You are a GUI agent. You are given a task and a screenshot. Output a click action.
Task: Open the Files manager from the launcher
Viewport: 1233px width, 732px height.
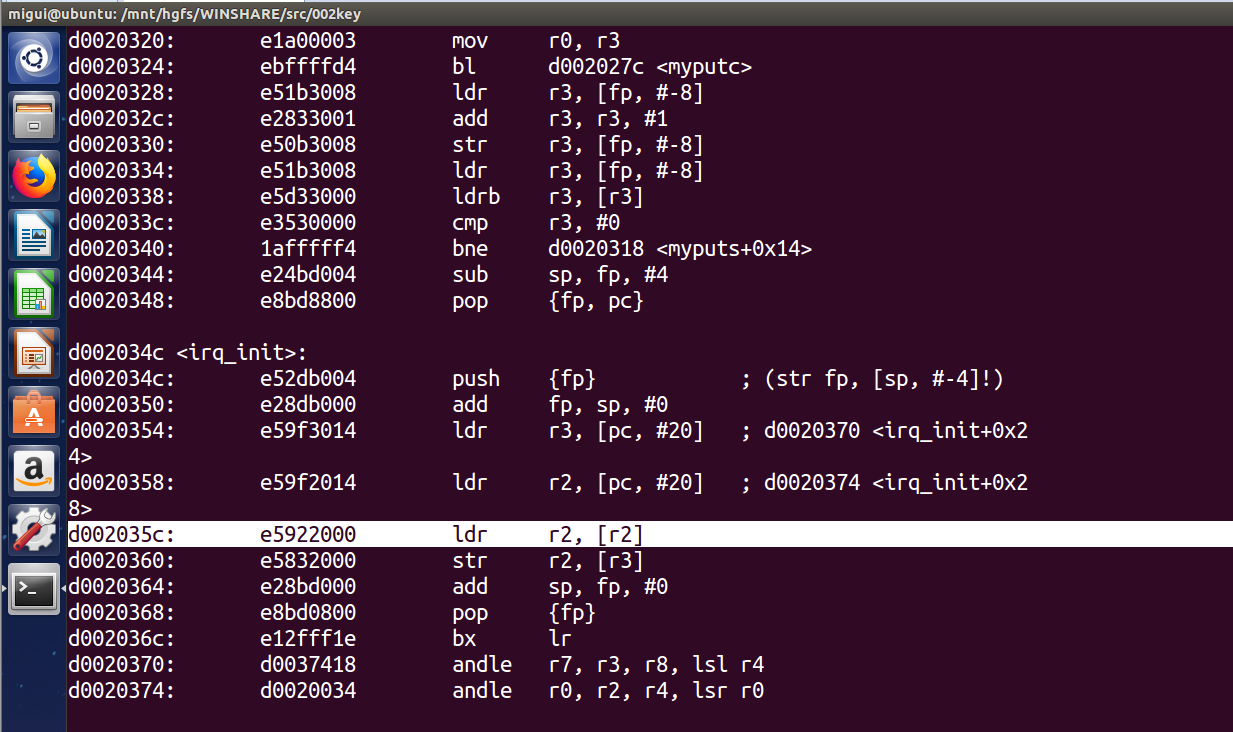coord(34,118)
